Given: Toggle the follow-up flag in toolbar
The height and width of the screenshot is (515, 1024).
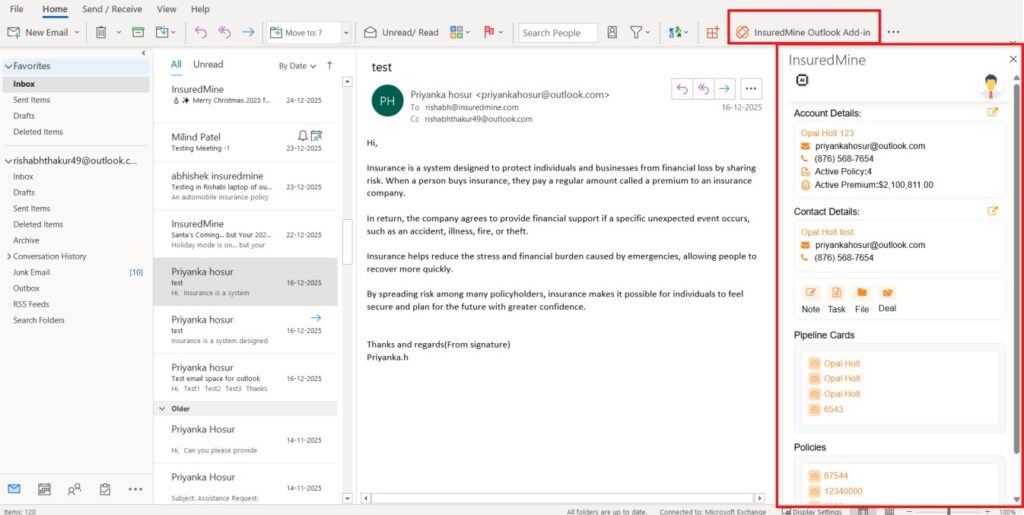Looking at the screenshot, I should (x=490, y=32).
